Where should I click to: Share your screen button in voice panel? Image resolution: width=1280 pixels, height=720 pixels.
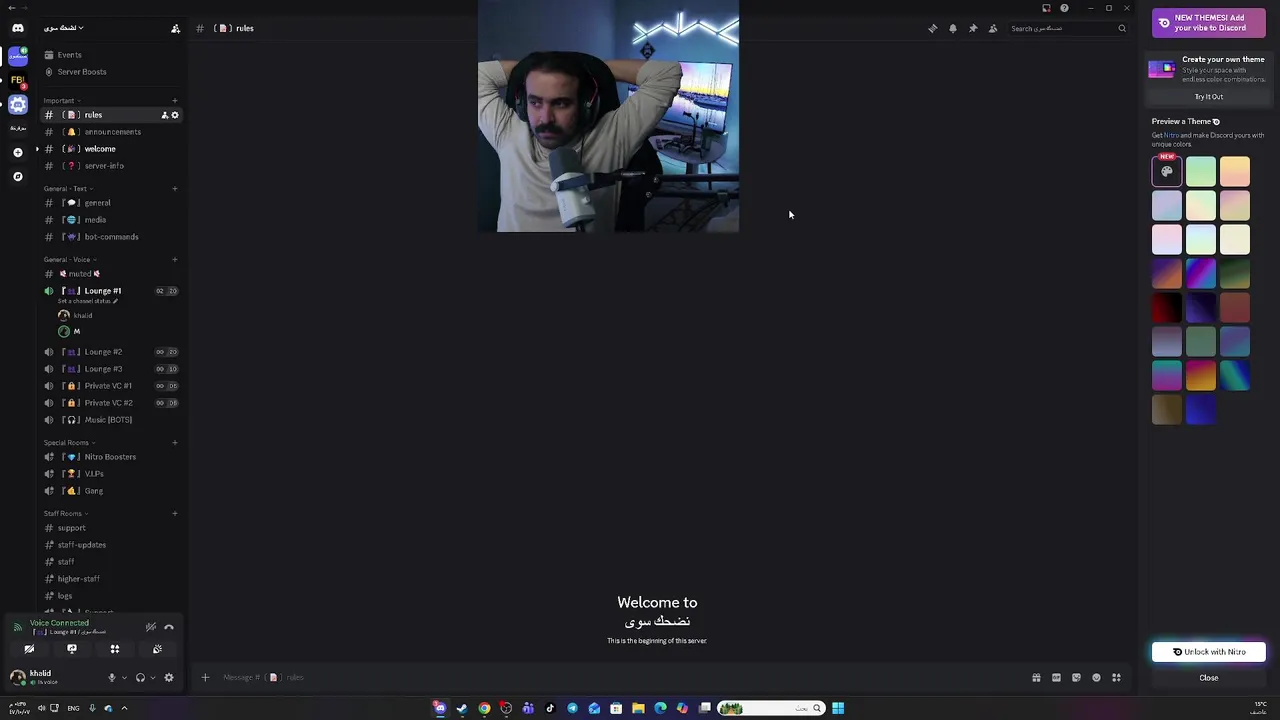coord(72,649)
